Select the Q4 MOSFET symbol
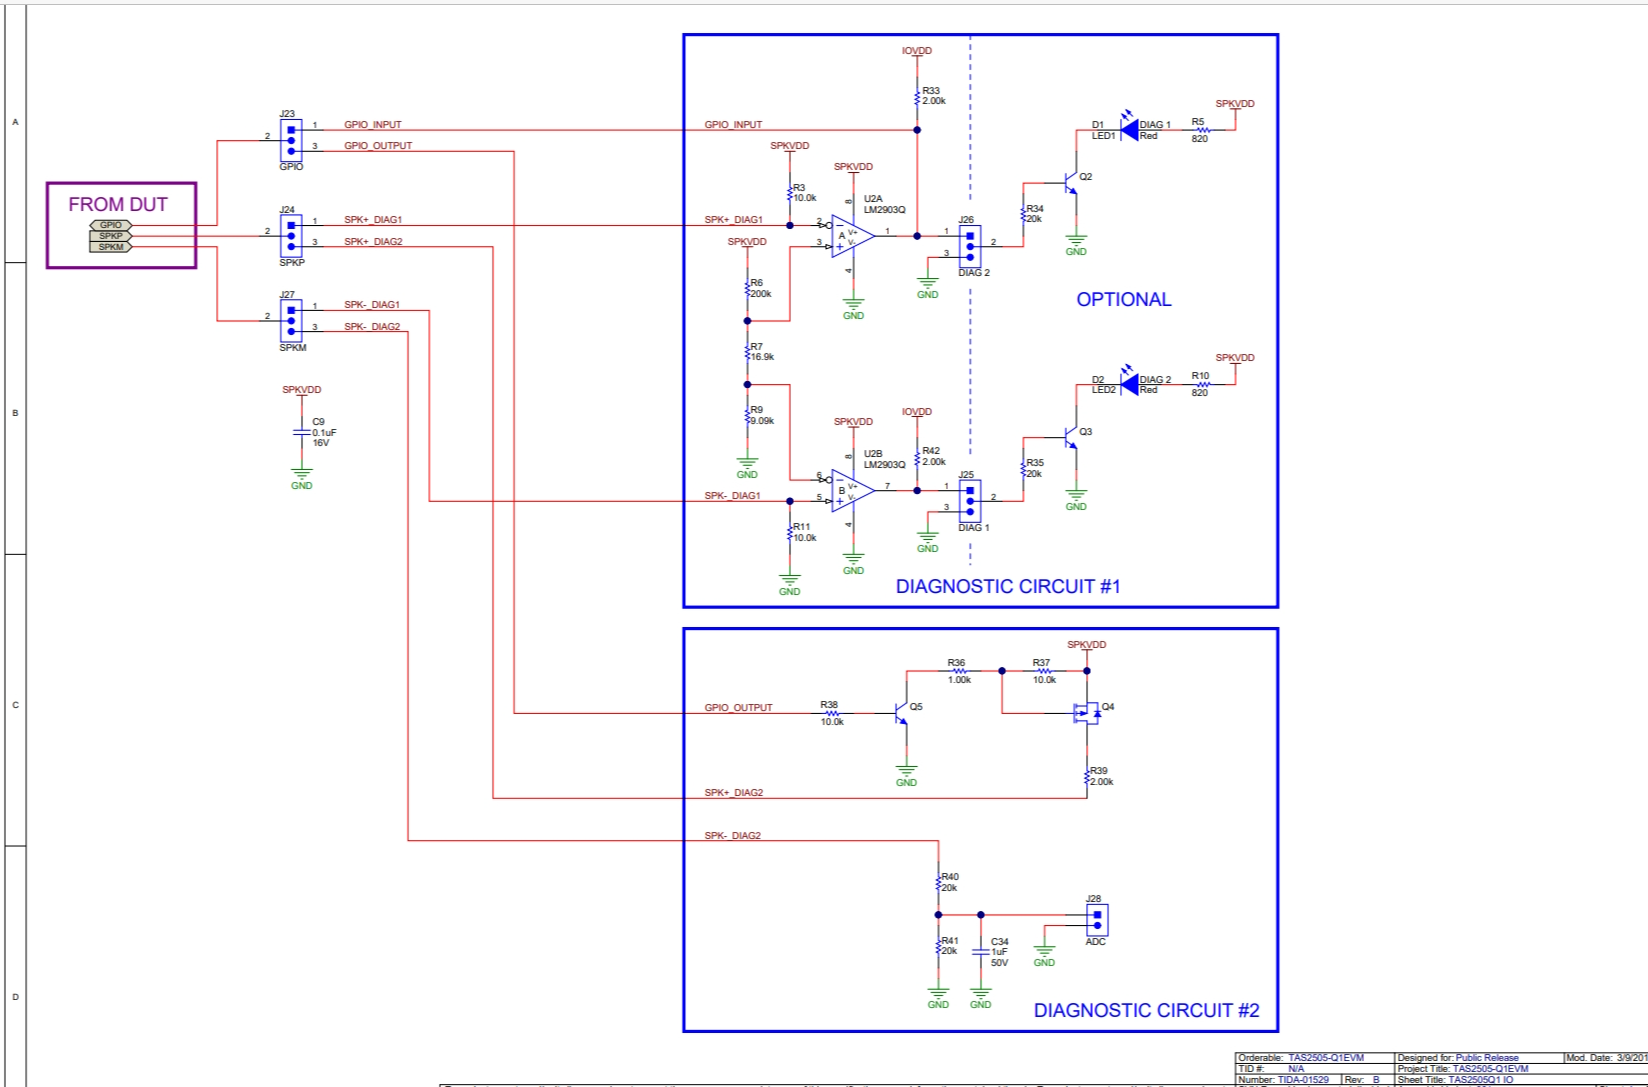The width and height of the screenshot is (1648, 1087). [1085, 712]
